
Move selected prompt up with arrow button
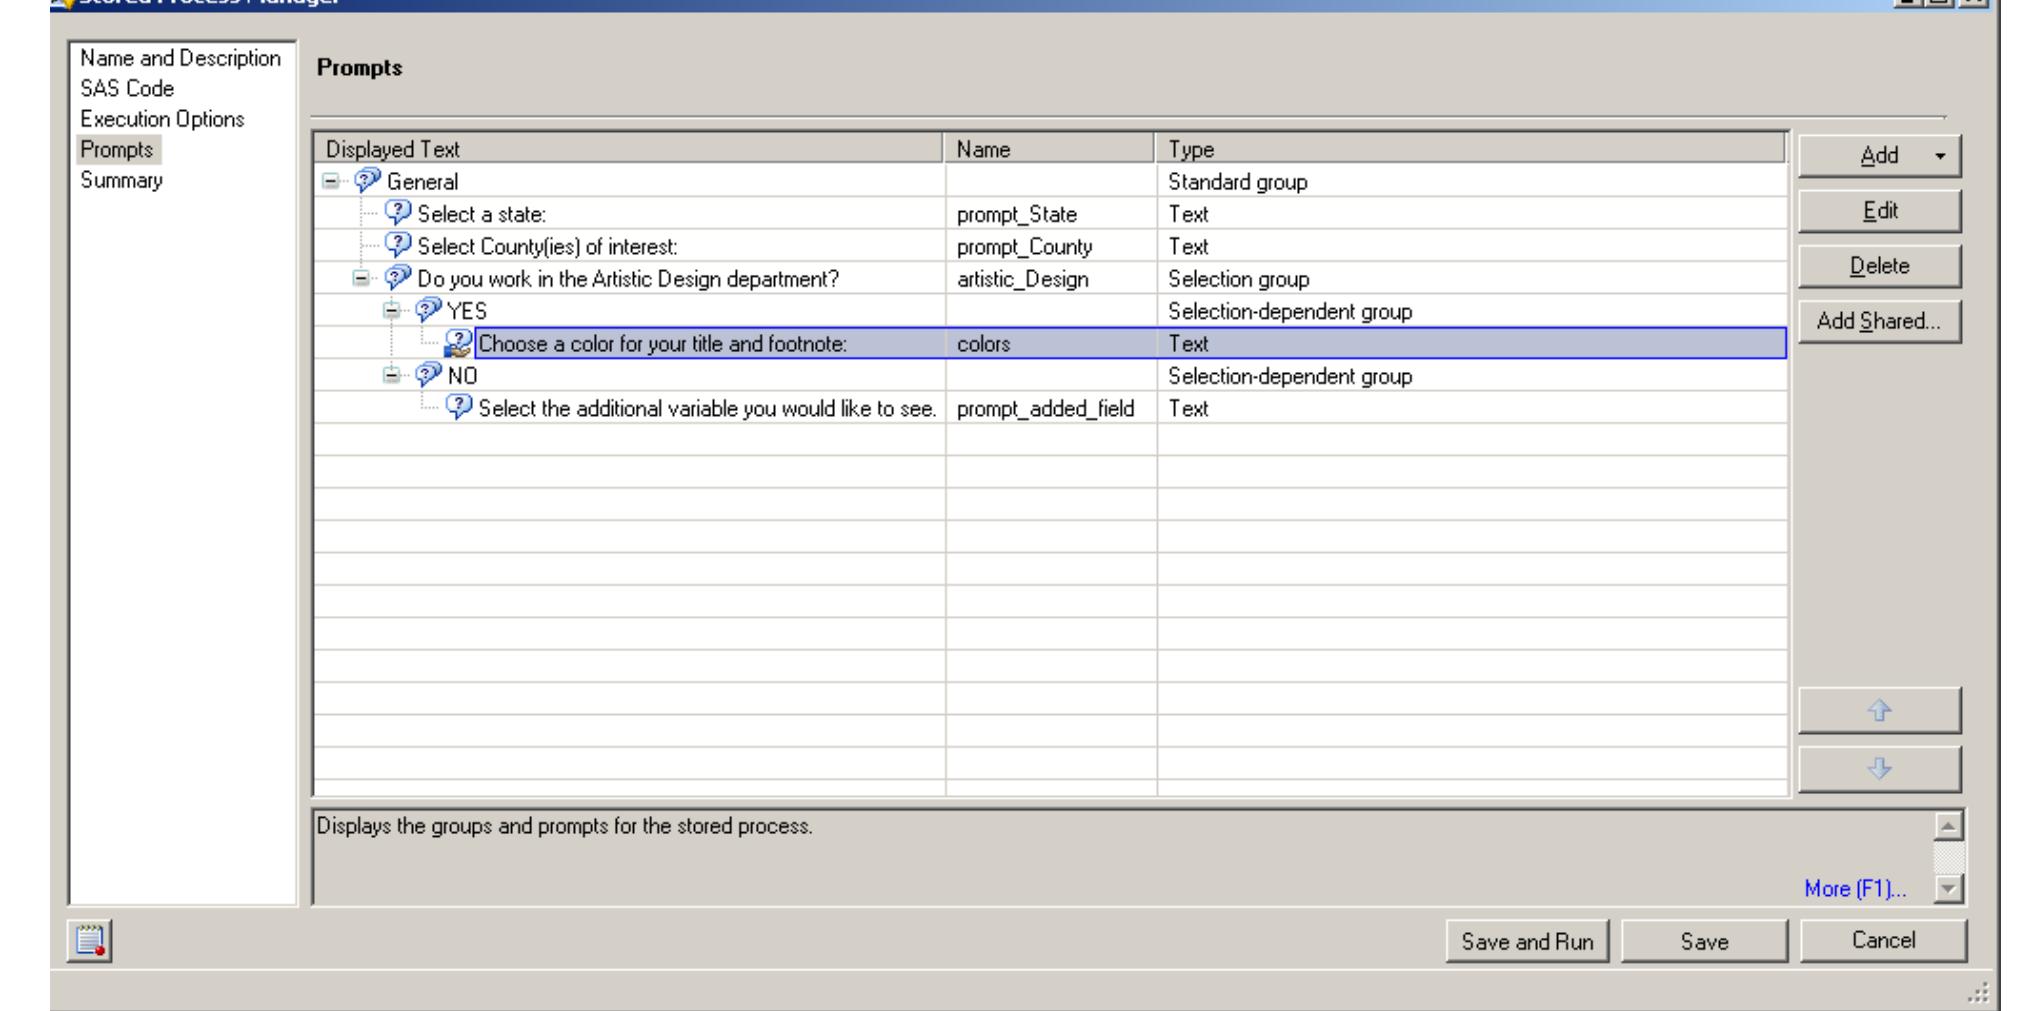(1879, 710)
